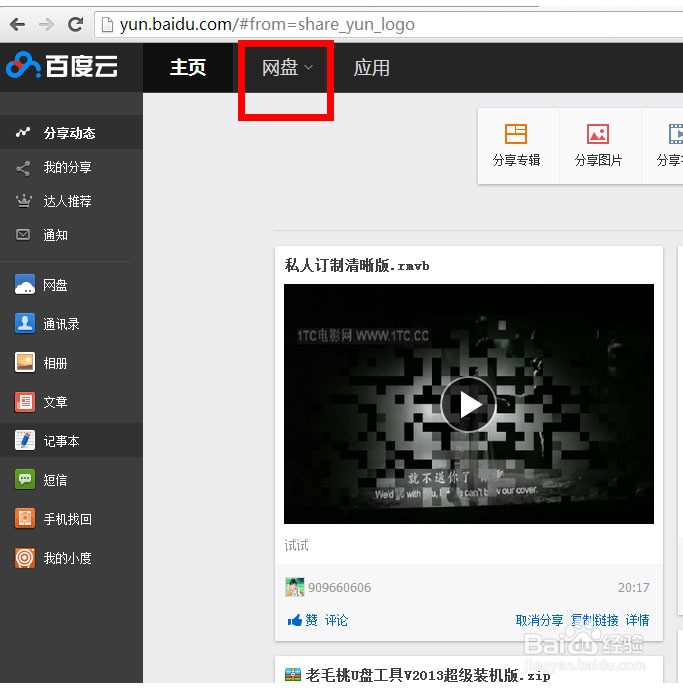Play the 私人订制清晰版 video
This screenshot has height=690, width=683.
[x=468, y=404]
